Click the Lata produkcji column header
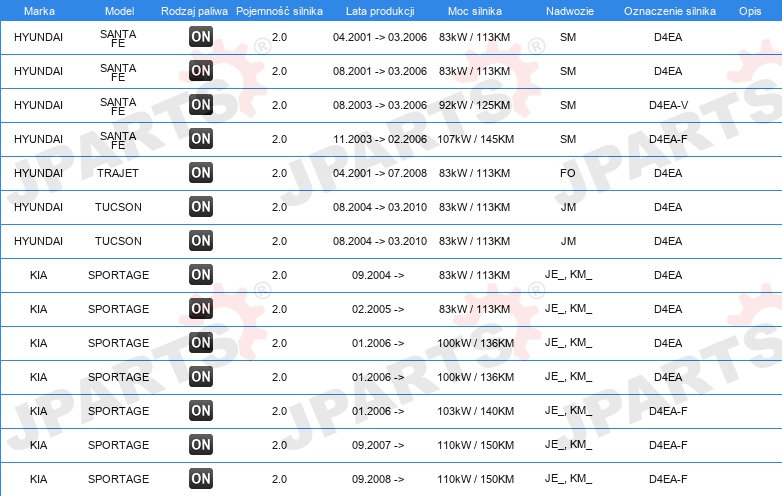Screen dimensions: 782x496 380,11
